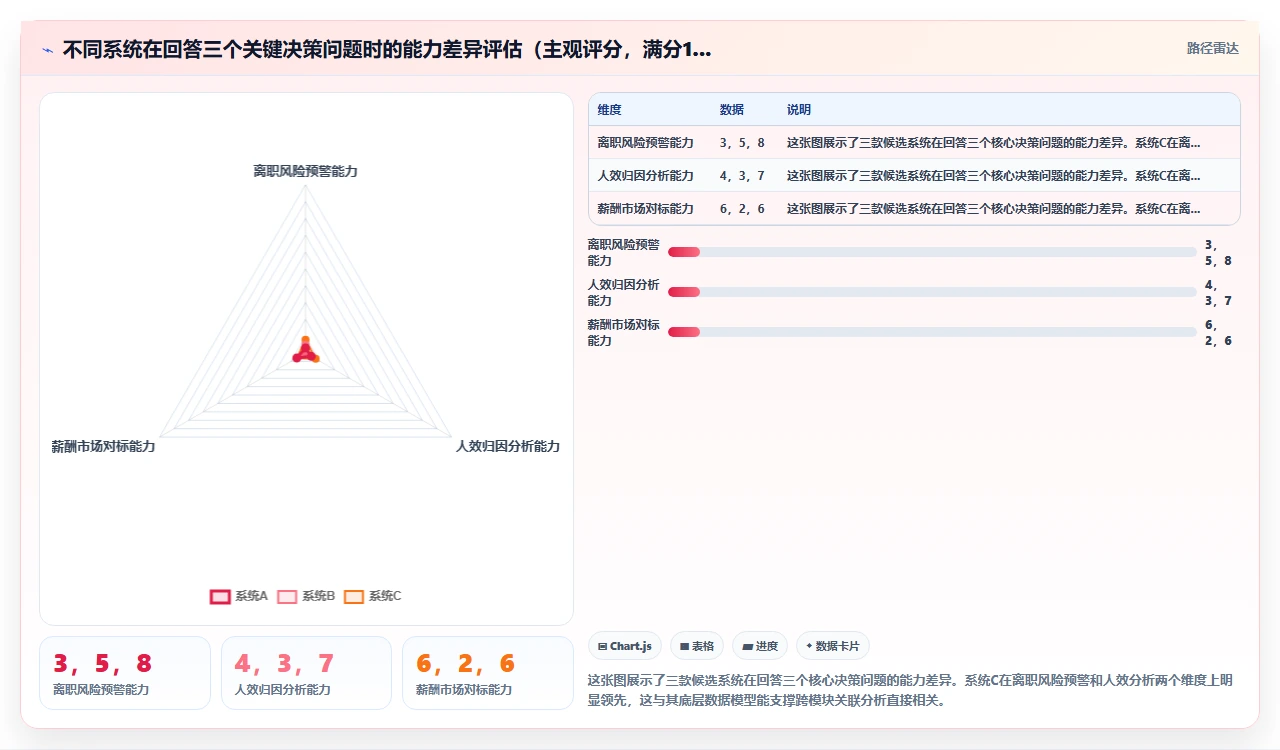Screen dimensions: 1280x750
Task: Click the chart title text in header
Action: (387, 50)
